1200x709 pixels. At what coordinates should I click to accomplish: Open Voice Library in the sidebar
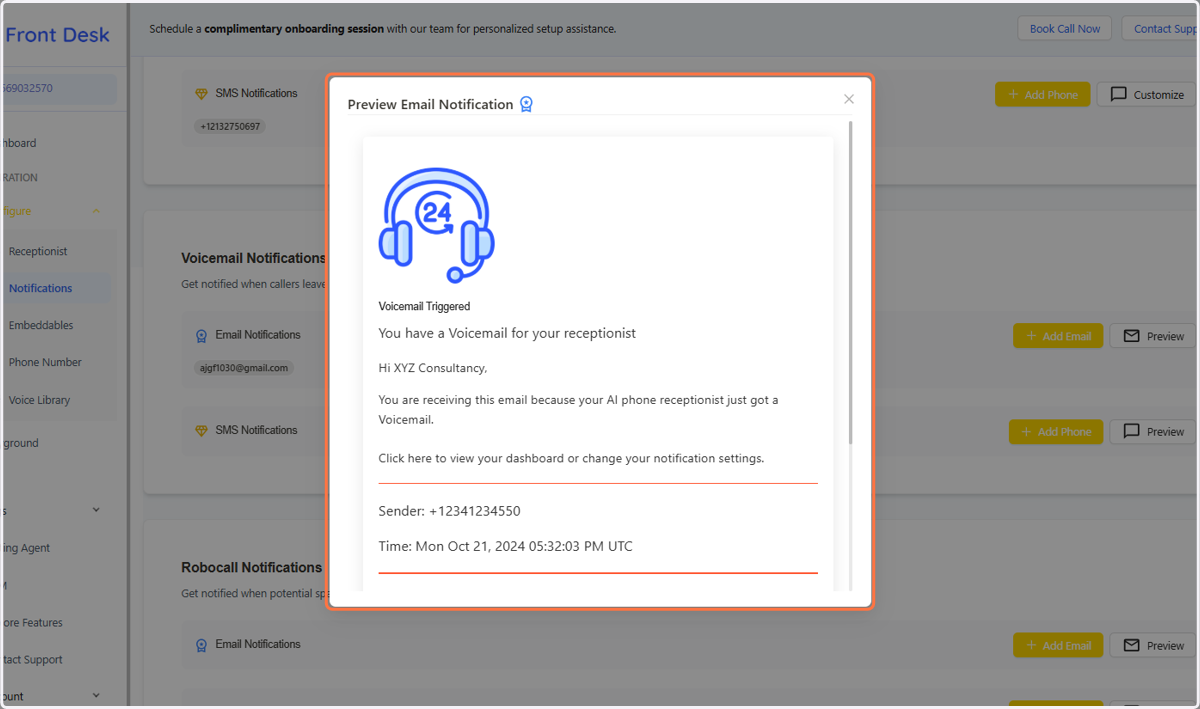tap(39, 400)
